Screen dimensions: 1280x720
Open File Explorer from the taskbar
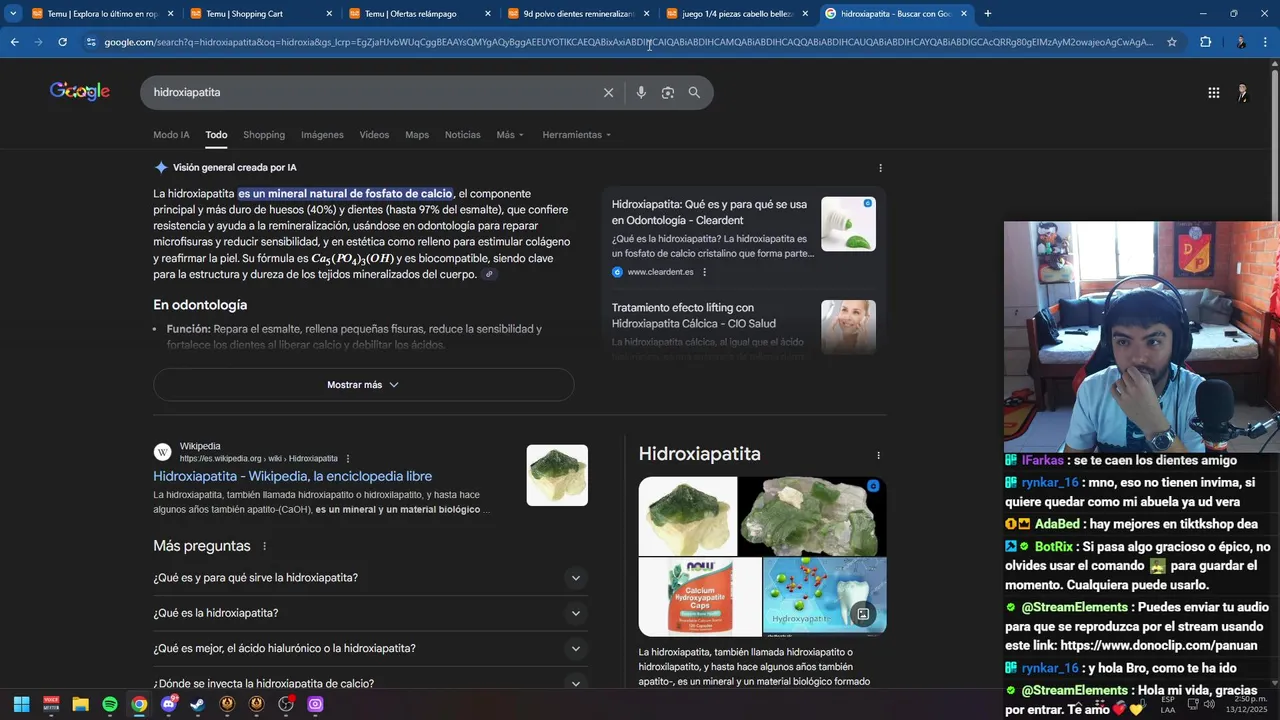pos(80,704)
